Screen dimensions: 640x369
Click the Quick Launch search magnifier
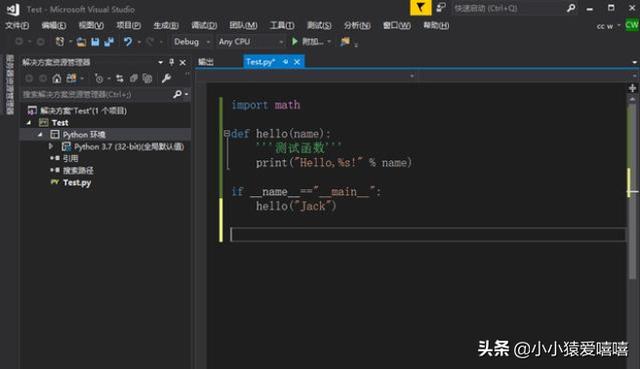571,8
